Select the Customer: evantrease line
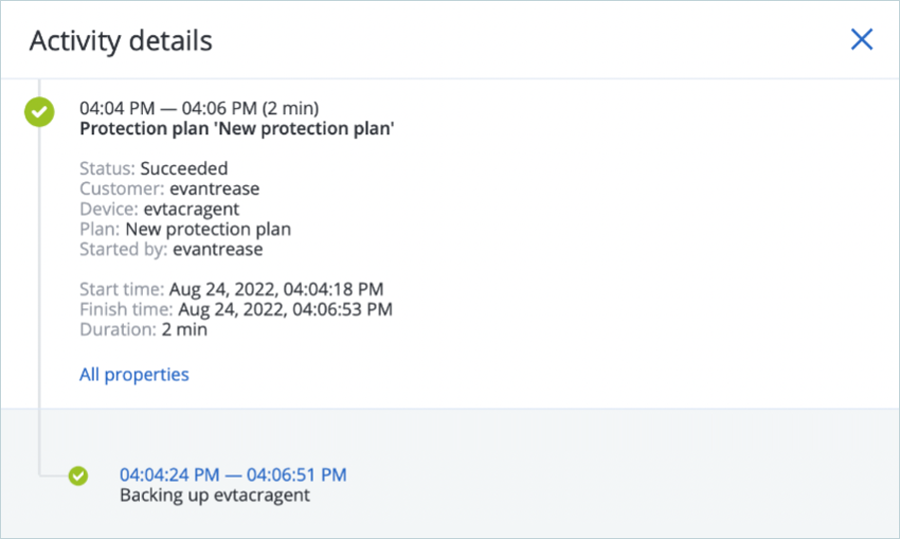900x539 pixels. coord(169,189)
